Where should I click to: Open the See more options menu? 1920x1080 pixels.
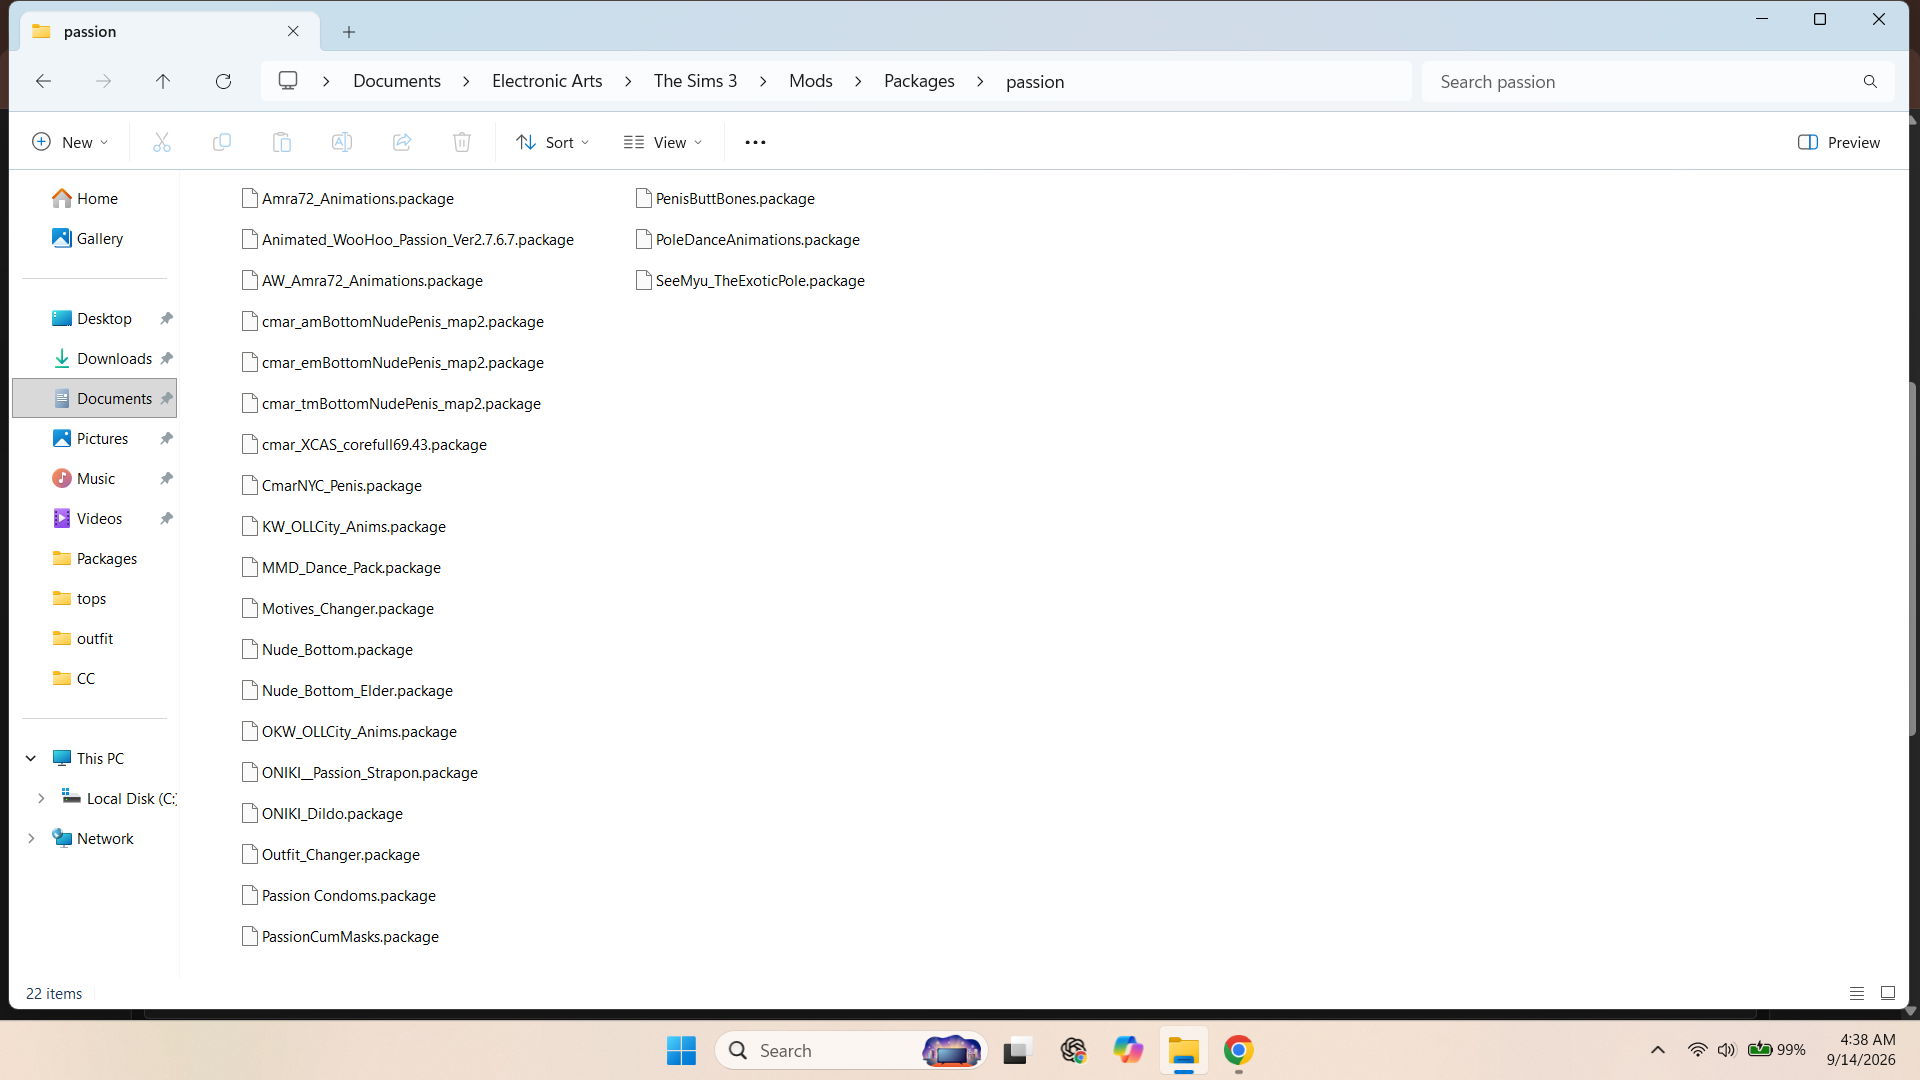tap(755, 142)
